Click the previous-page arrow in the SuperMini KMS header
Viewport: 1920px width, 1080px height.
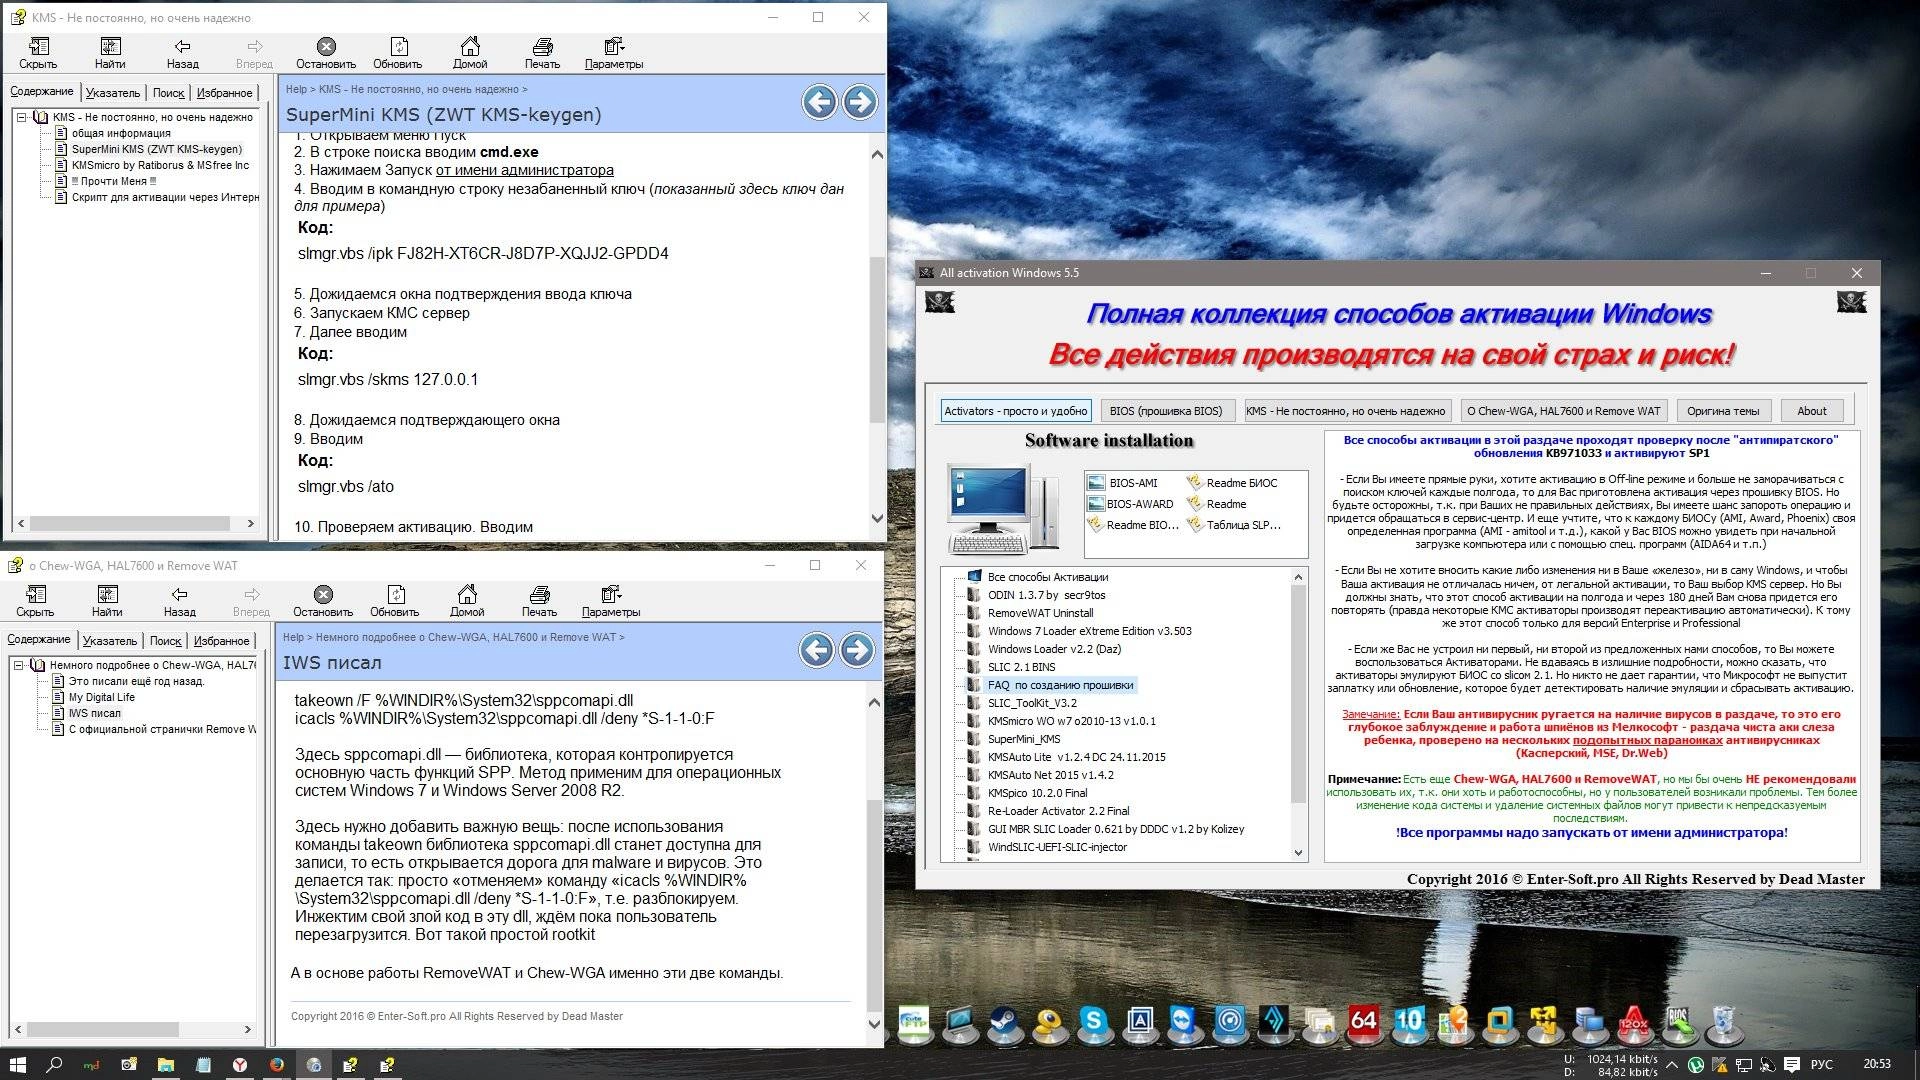820,102
